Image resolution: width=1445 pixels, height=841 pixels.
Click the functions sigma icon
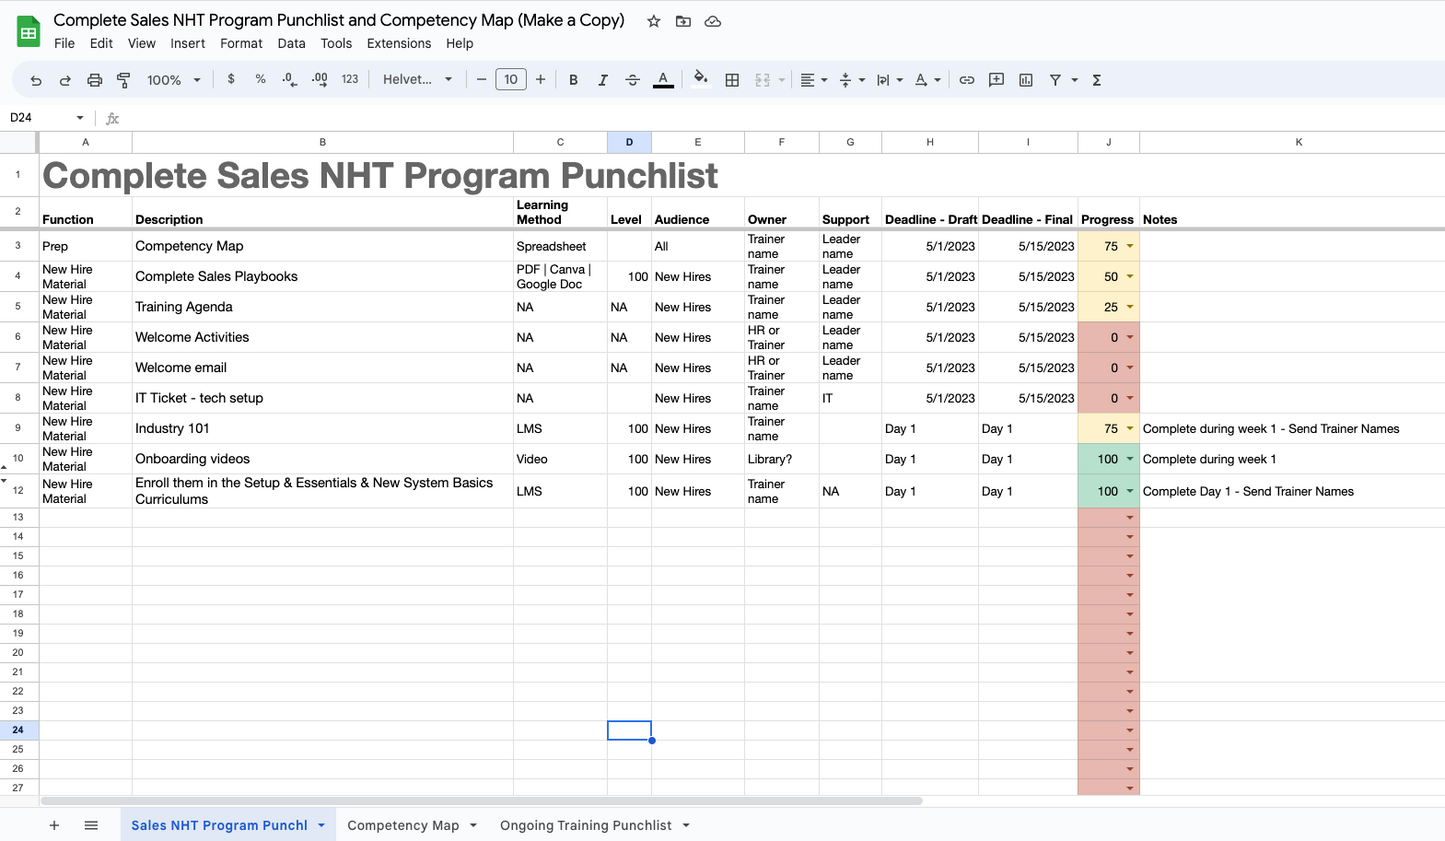pyautogui.click(x=1096, y=80)
